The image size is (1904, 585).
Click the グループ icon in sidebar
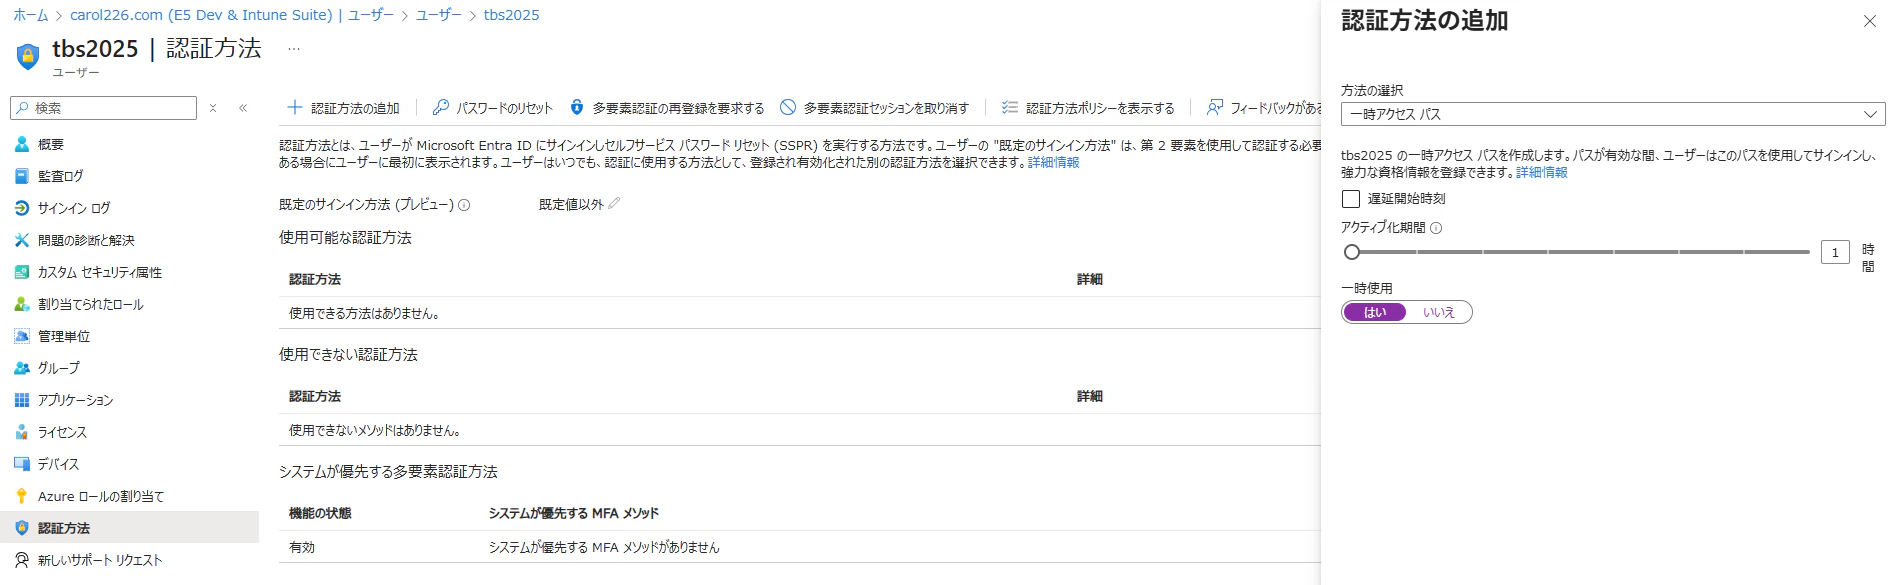[x=22, y=368]
